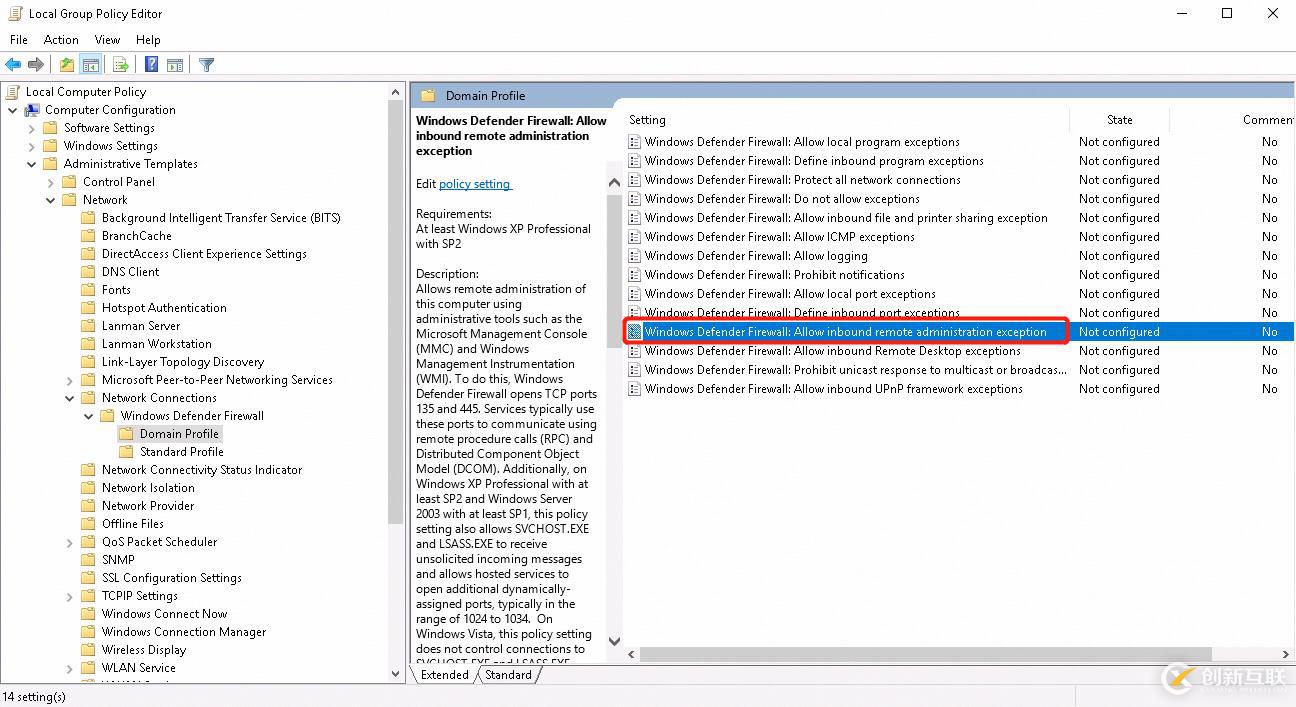Click the policy setting edit link

[x=475, y=183]
